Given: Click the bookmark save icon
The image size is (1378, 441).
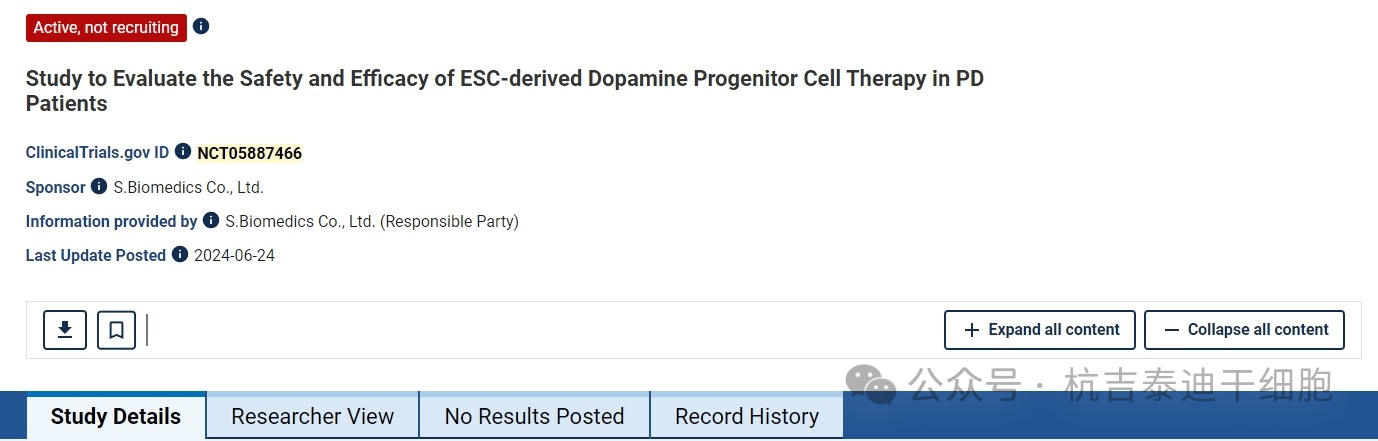Looking at the screenshot, I should [x=116, y=330].
